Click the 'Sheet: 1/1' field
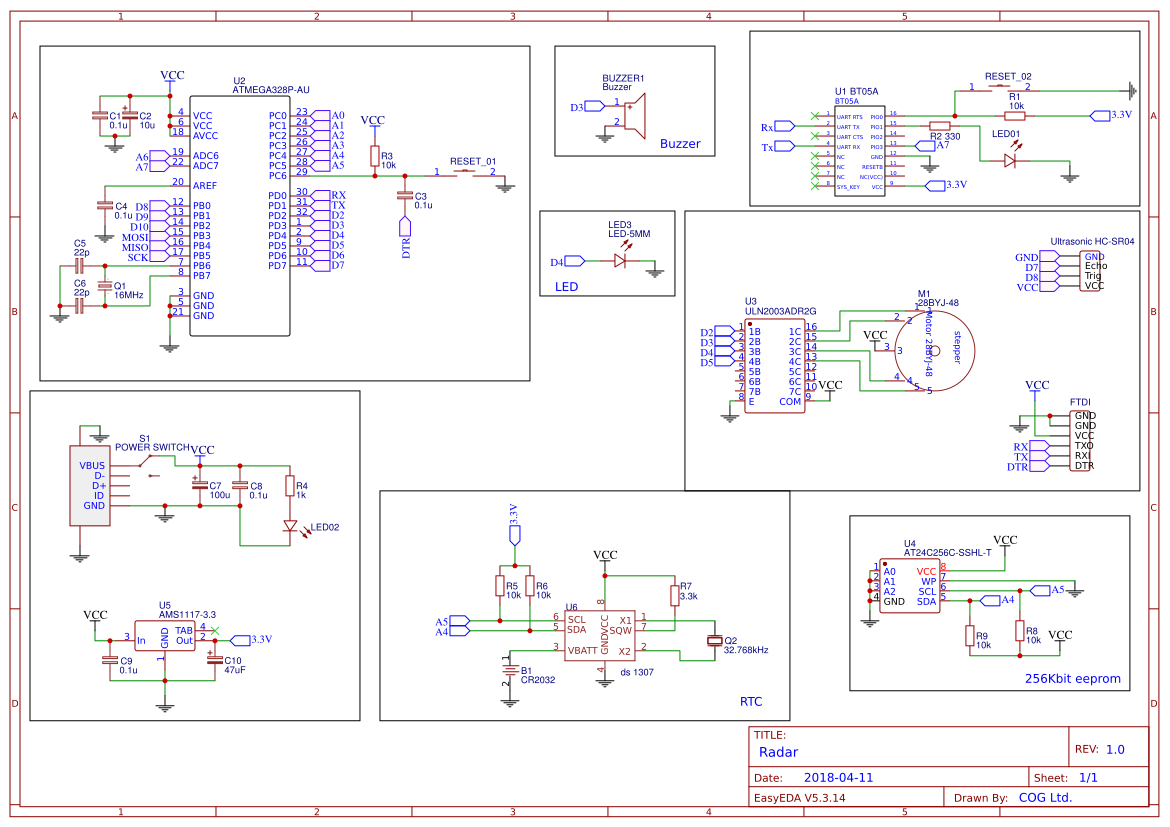This screenshot has width=1170, height=827. 1066,777
